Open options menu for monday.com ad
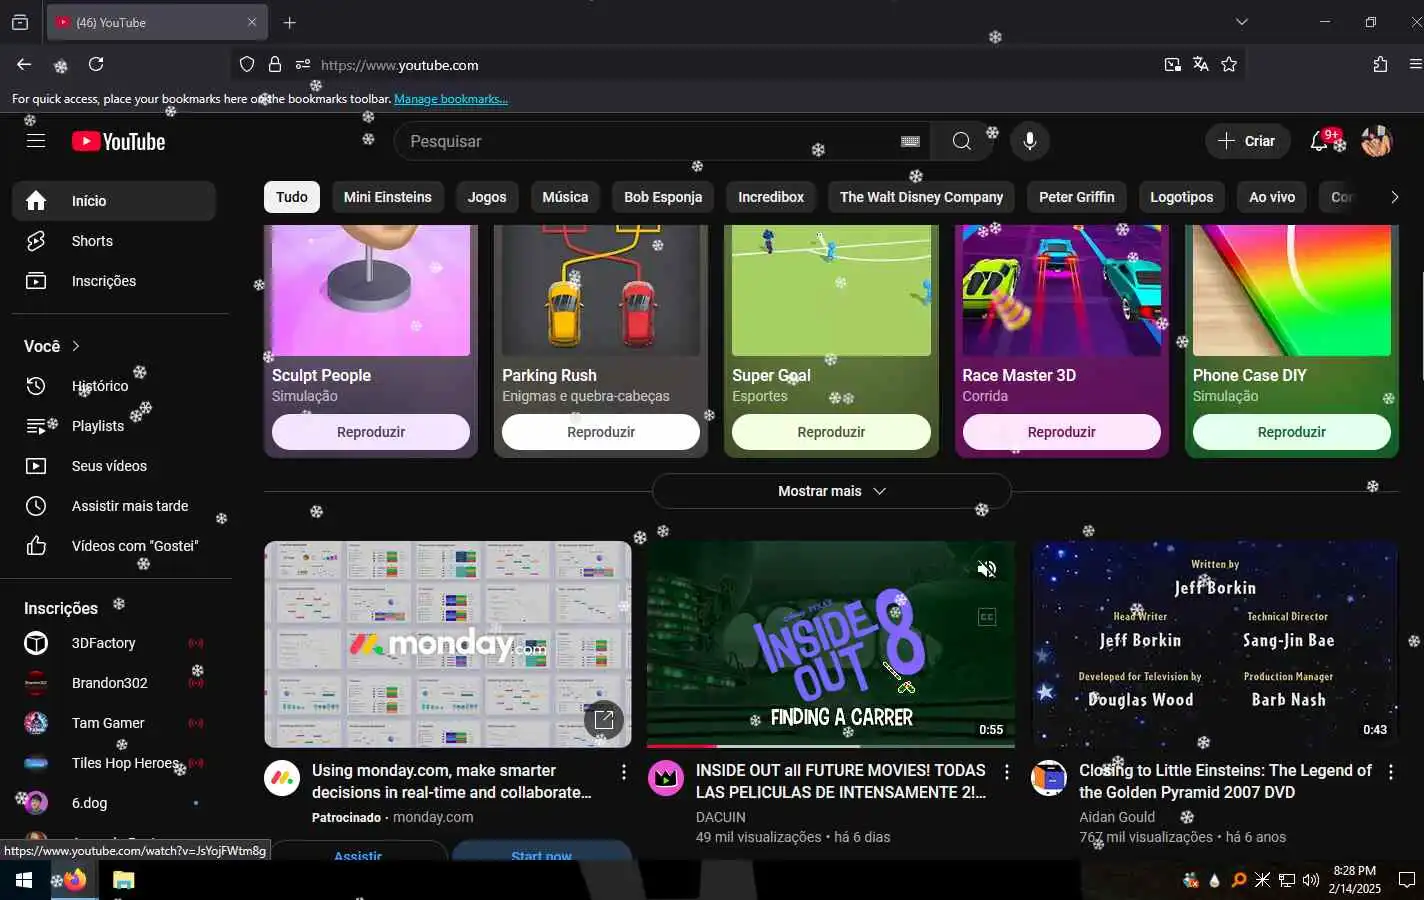 [623, 772]
